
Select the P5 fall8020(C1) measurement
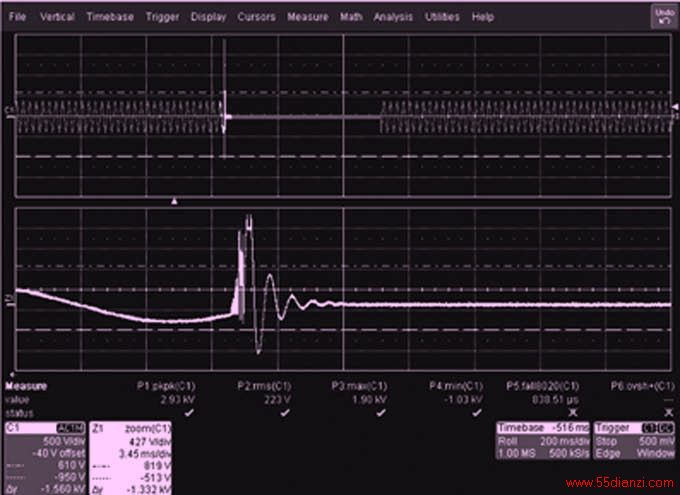(543, 386)
